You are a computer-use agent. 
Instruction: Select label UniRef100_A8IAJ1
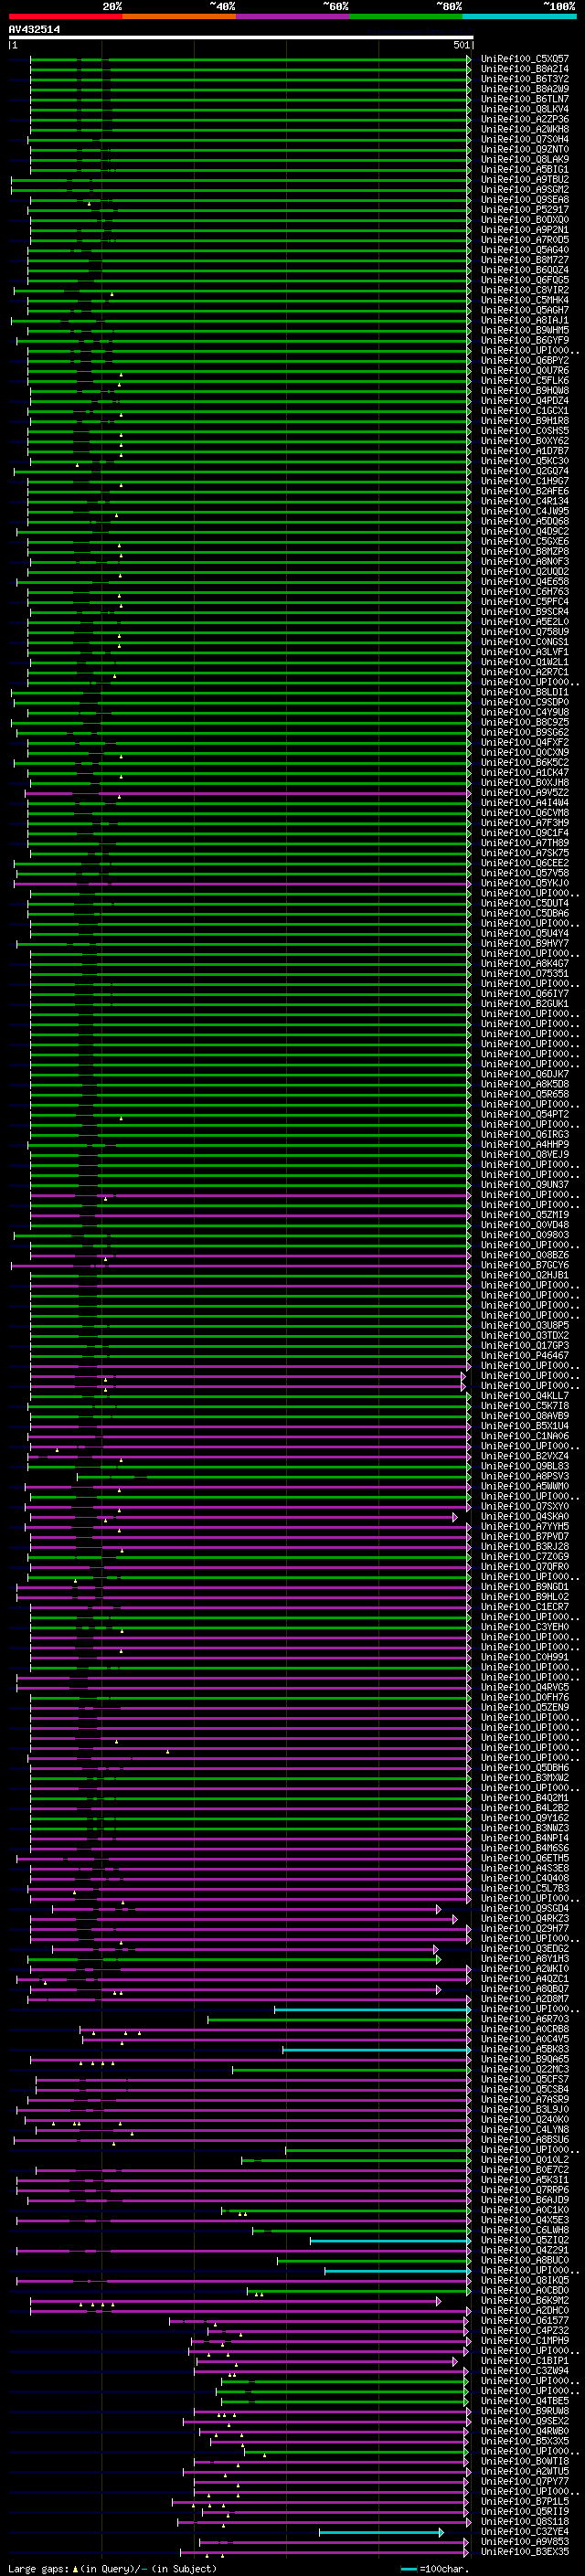tap(524, 320)
